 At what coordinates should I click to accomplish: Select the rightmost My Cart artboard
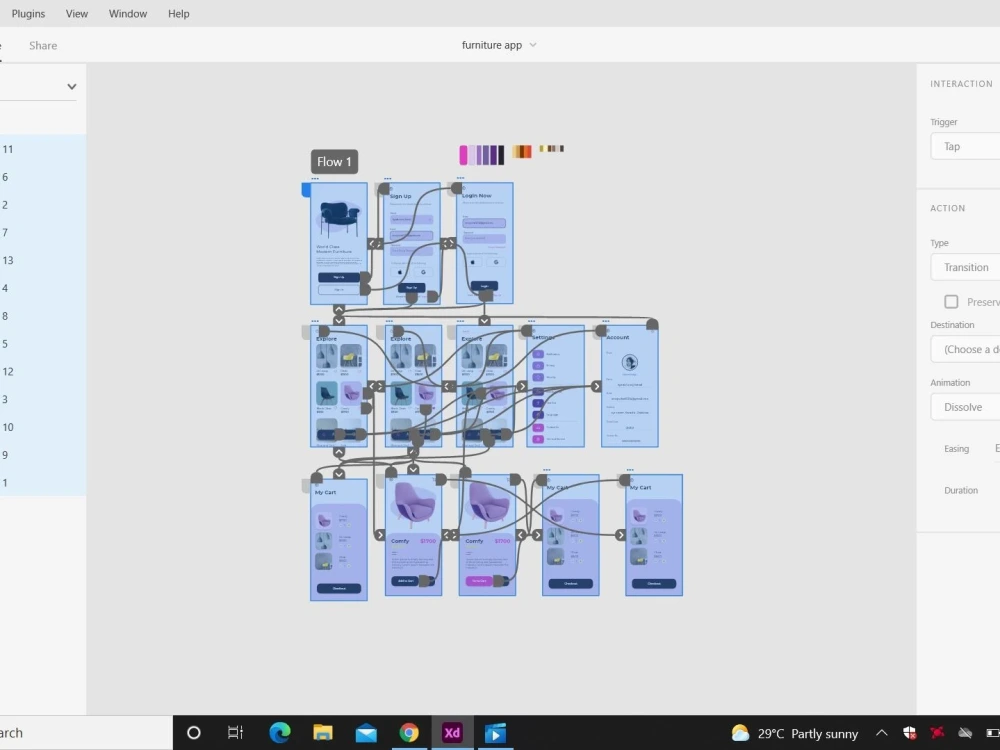coord(654,535)
